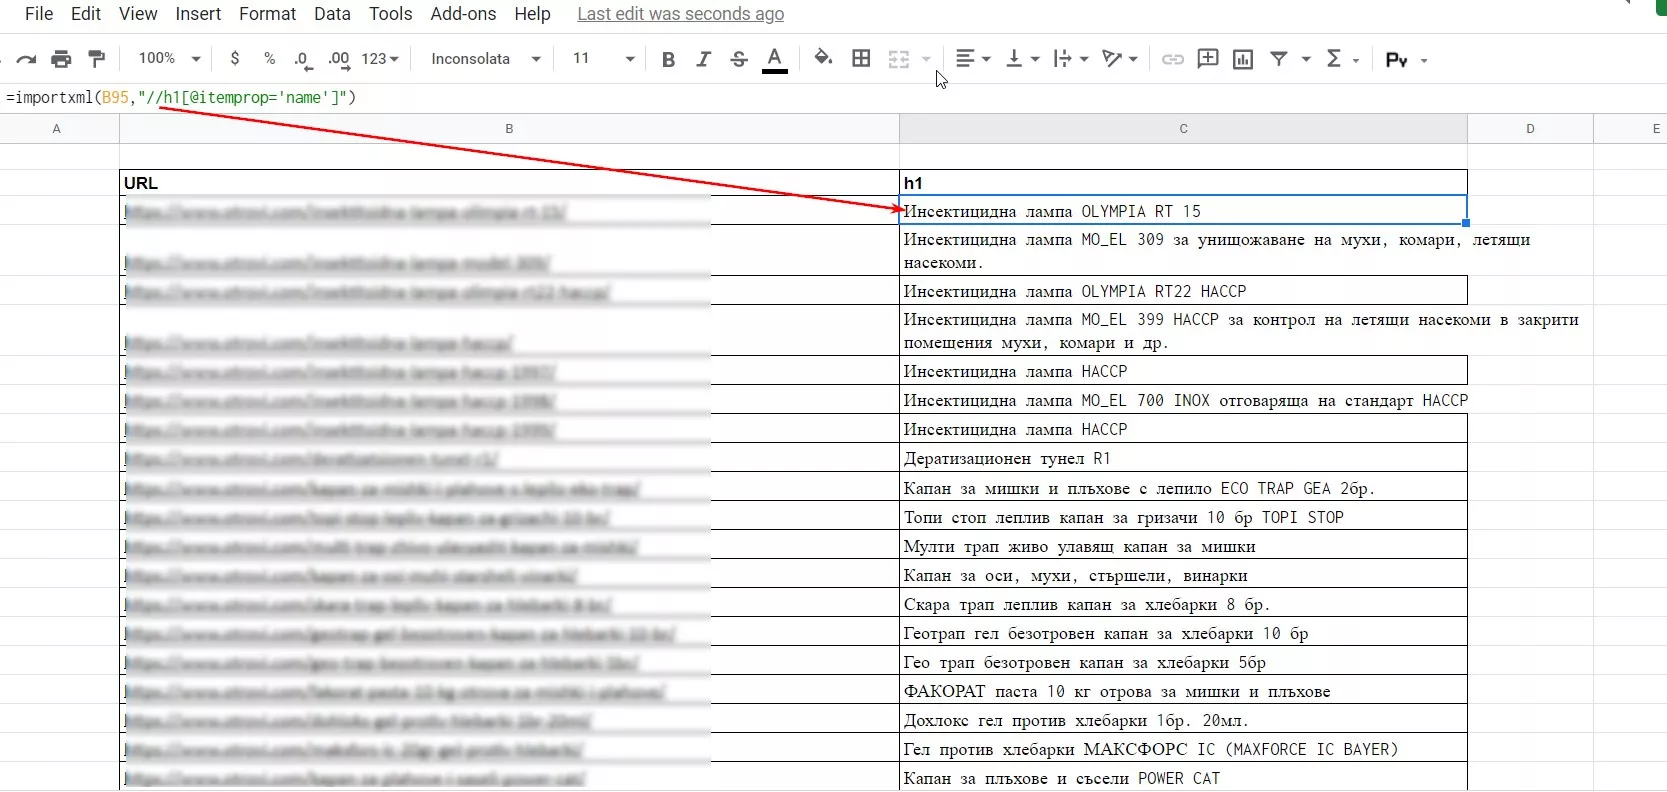Toggle strikethrough formatting
The image size is (1667, 792).
[x=739, y=59]
